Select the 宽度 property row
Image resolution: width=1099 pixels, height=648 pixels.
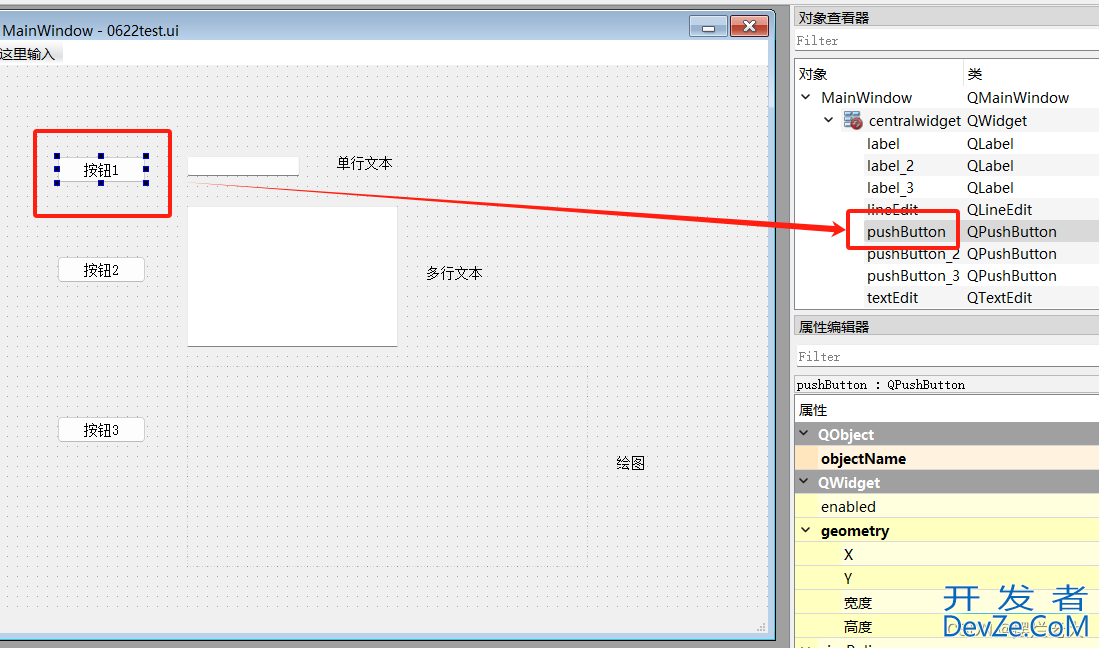pos(947,602)
